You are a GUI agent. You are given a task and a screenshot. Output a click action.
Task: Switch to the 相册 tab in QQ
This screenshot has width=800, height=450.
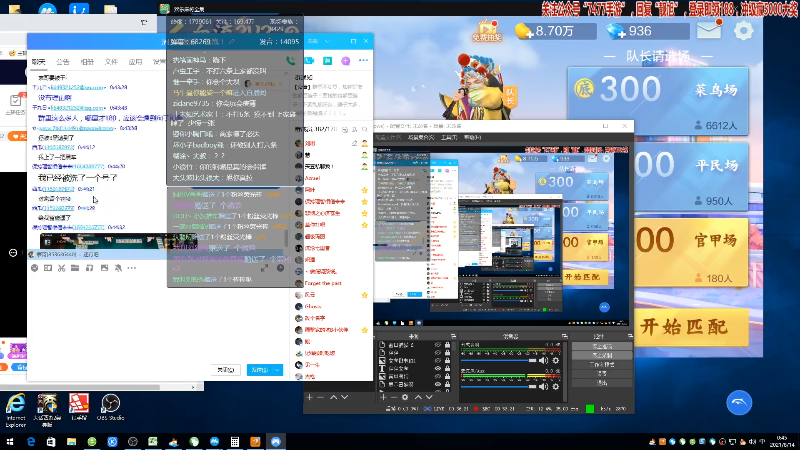pyautogui.click(x=87, y=62)
